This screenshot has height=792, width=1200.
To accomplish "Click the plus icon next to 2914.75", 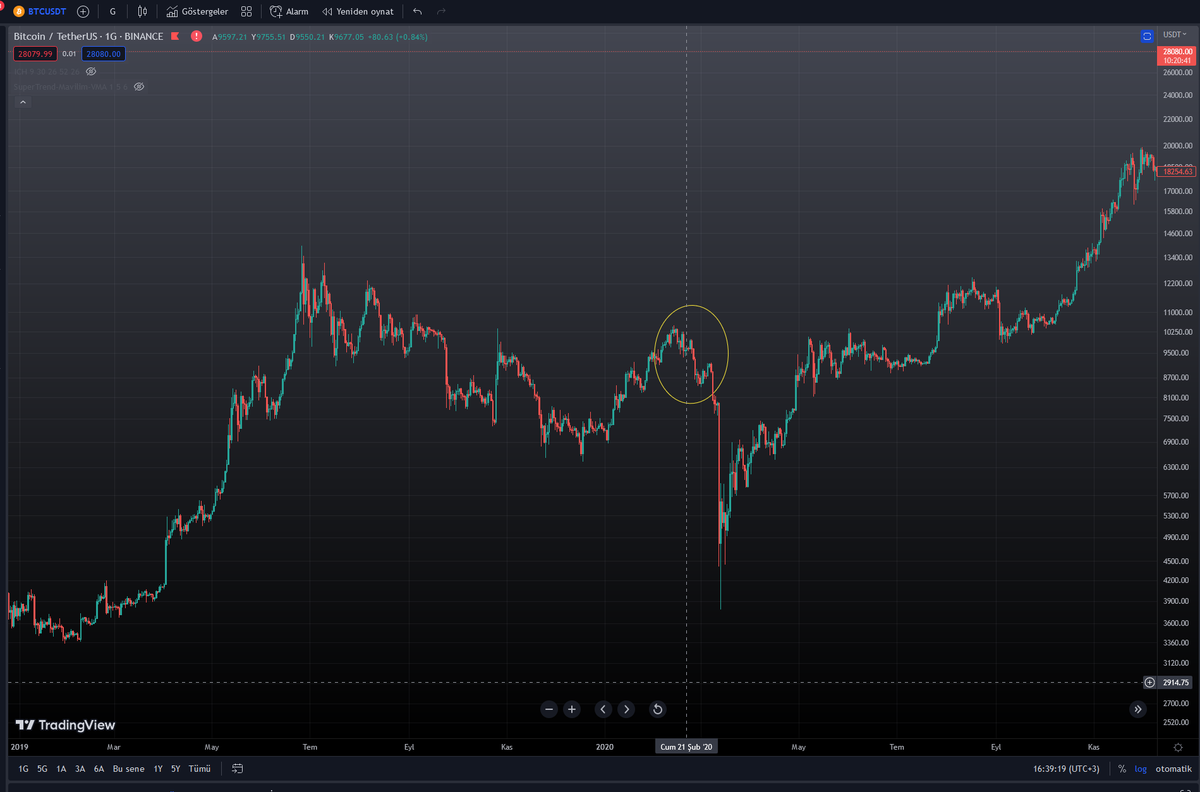I will coord(1149,683).
